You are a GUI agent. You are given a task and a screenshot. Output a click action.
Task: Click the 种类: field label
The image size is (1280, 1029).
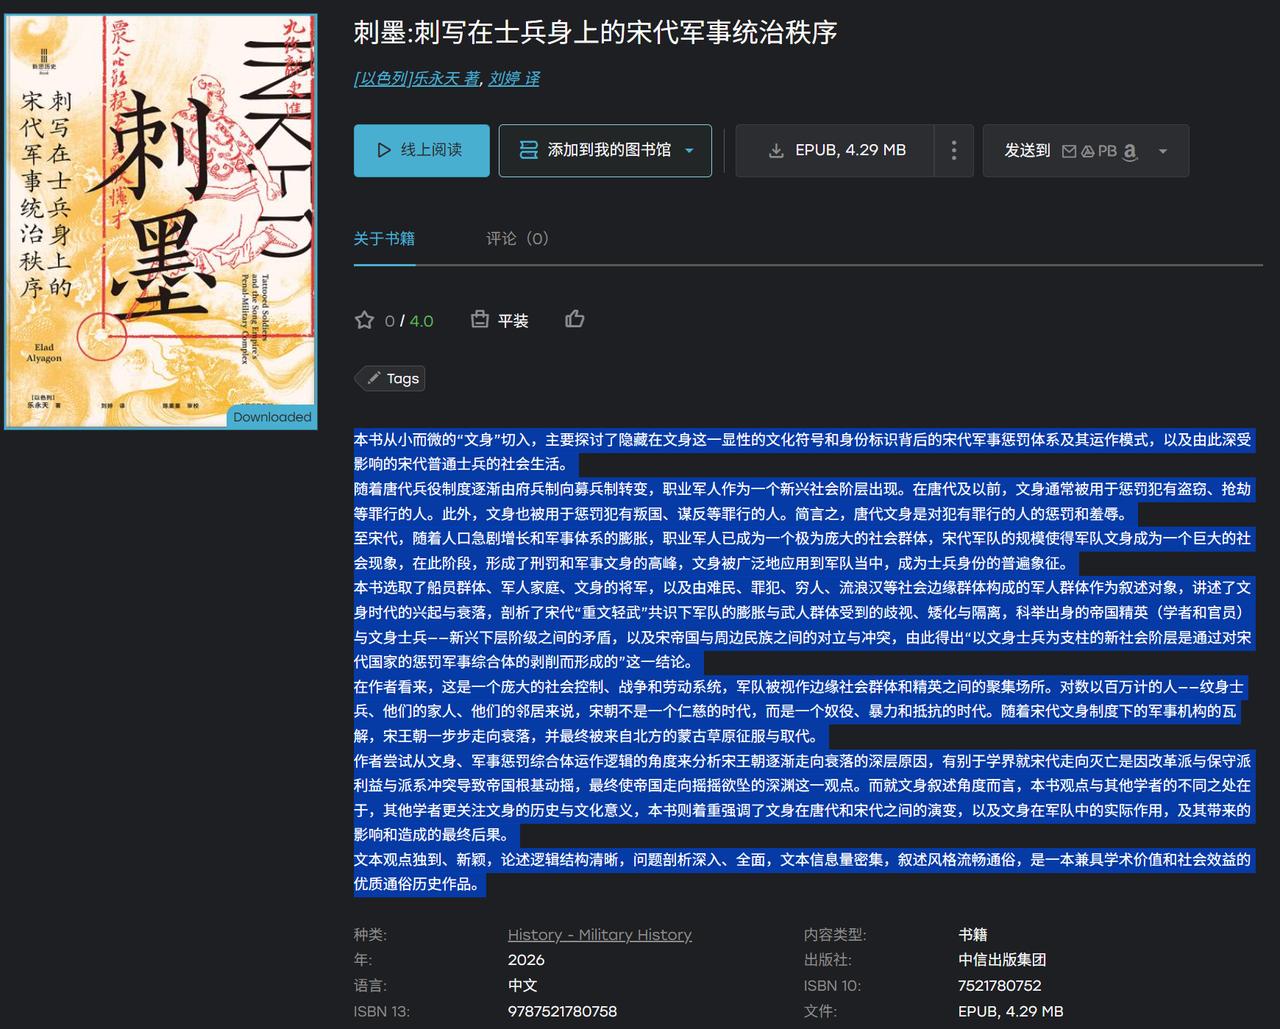(370, 935)
